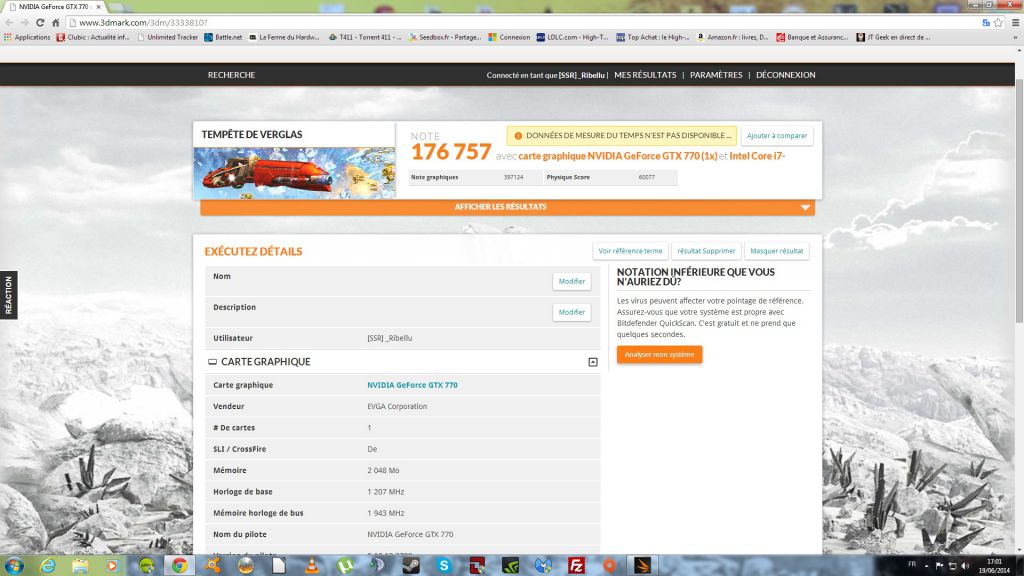Click Modifier next to Nom

(x=571, y=281)
